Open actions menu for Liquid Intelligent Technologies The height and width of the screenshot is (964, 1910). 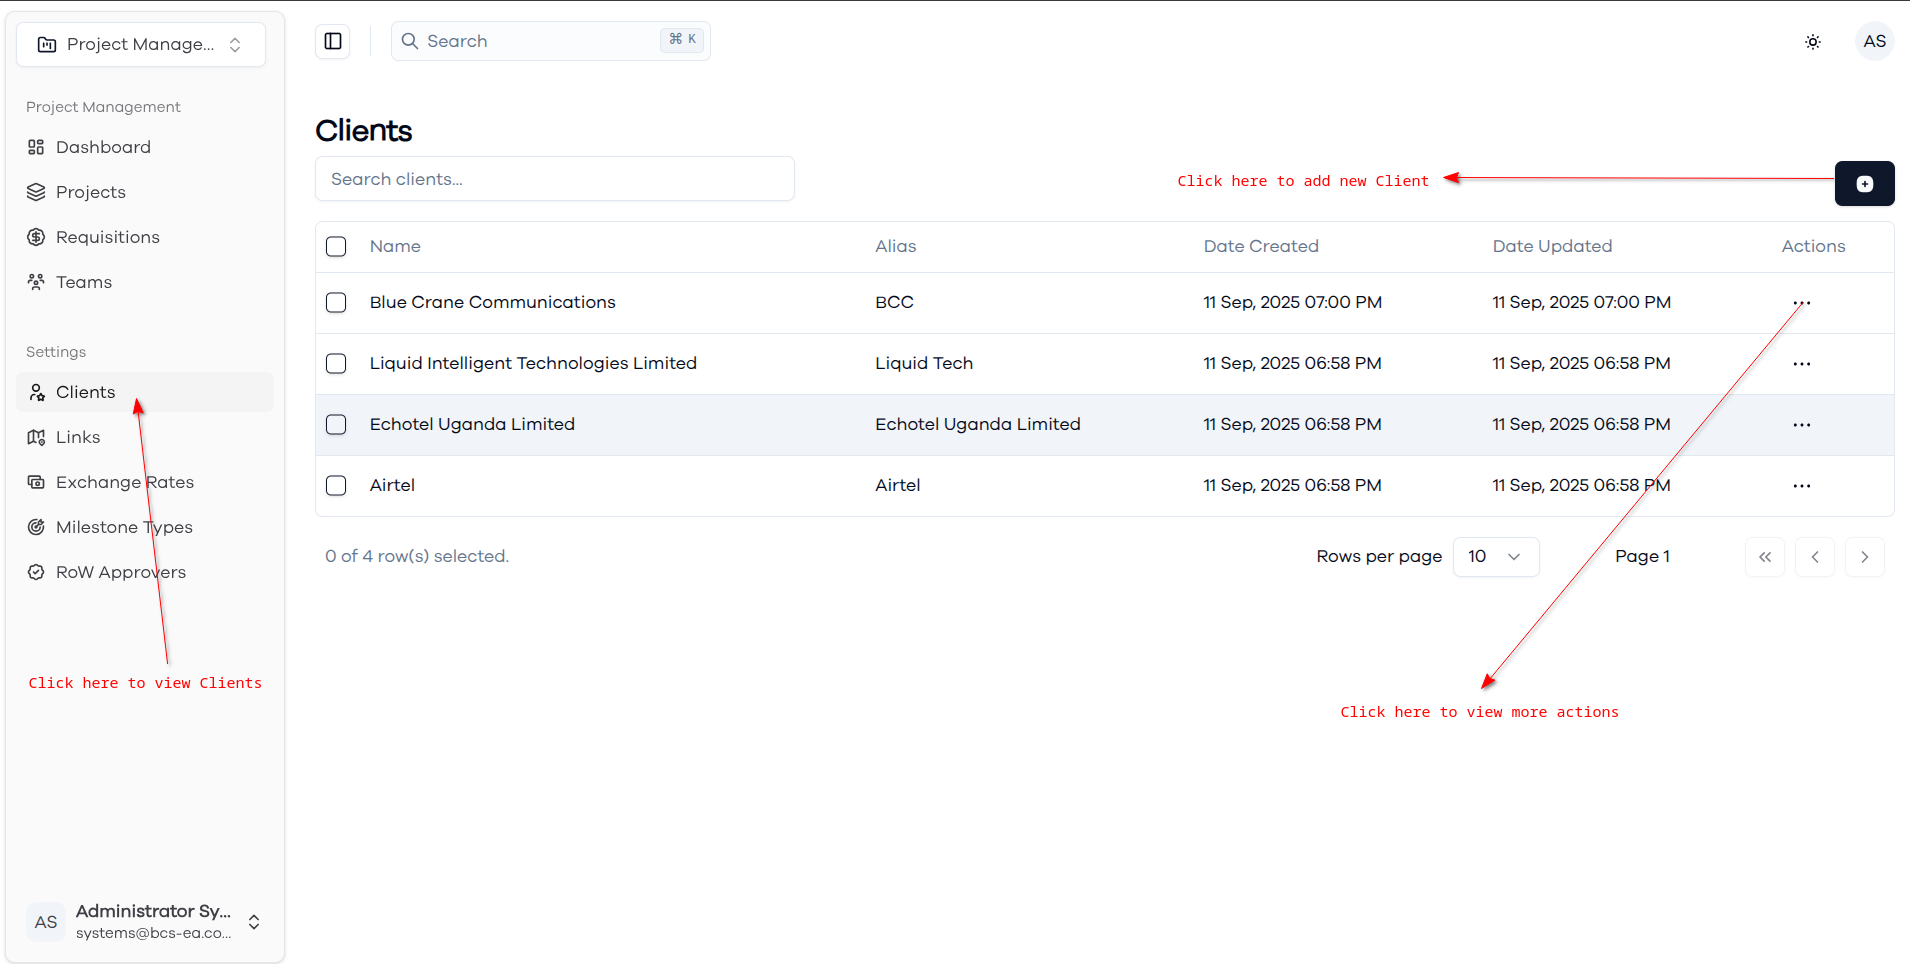click(1802, 364)
